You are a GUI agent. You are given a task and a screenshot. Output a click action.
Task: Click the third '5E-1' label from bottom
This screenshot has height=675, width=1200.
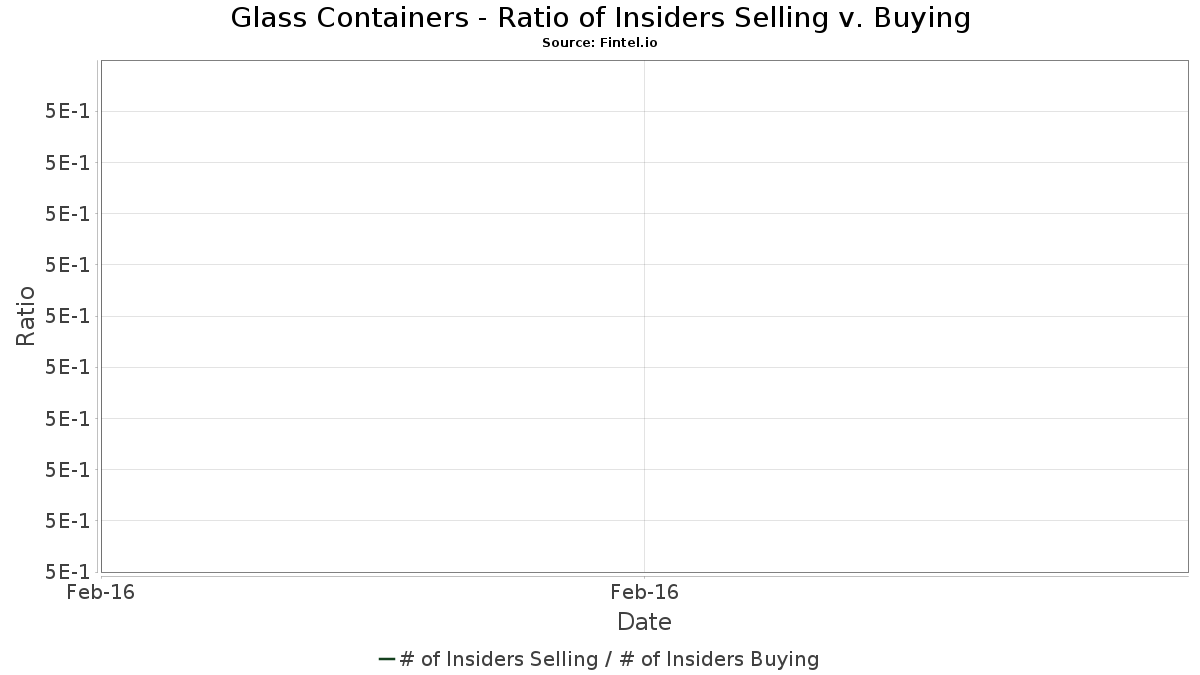(x=67, y=469)
